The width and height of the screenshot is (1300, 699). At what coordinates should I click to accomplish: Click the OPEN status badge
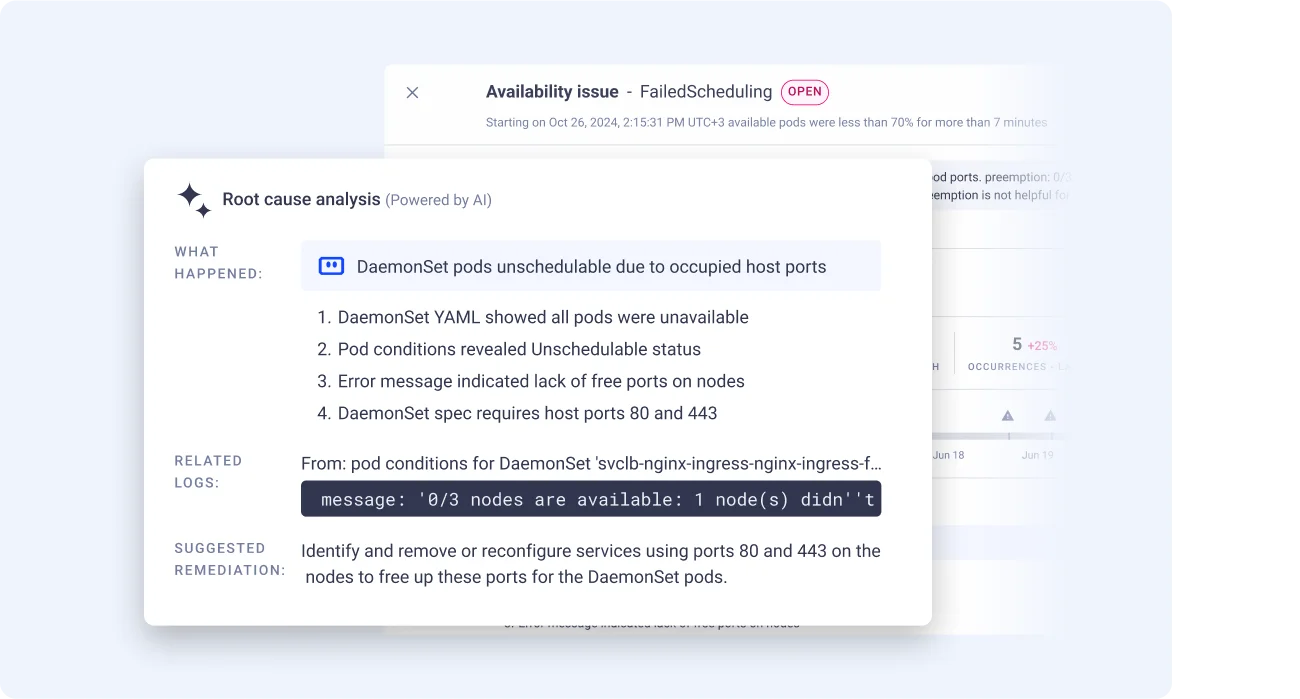[805, 92]
